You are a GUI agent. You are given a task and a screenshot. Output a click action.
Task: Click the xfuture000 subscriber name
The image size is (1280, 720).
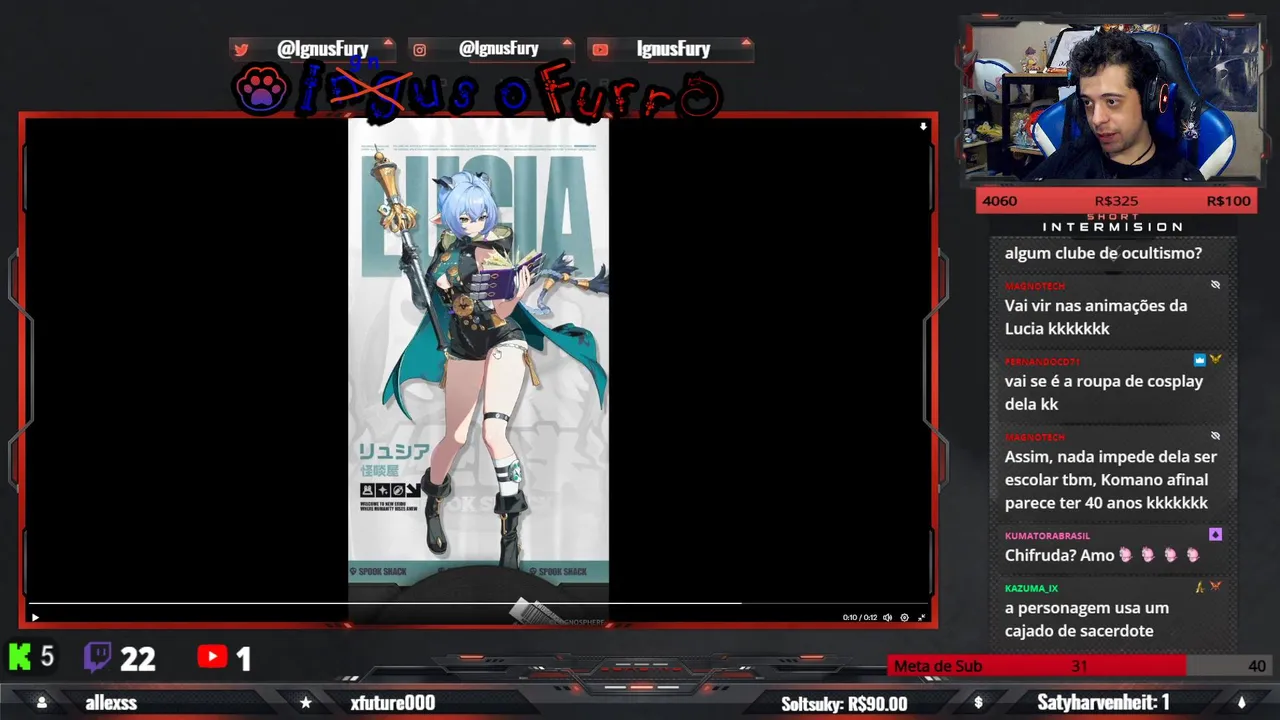point(393,703)
